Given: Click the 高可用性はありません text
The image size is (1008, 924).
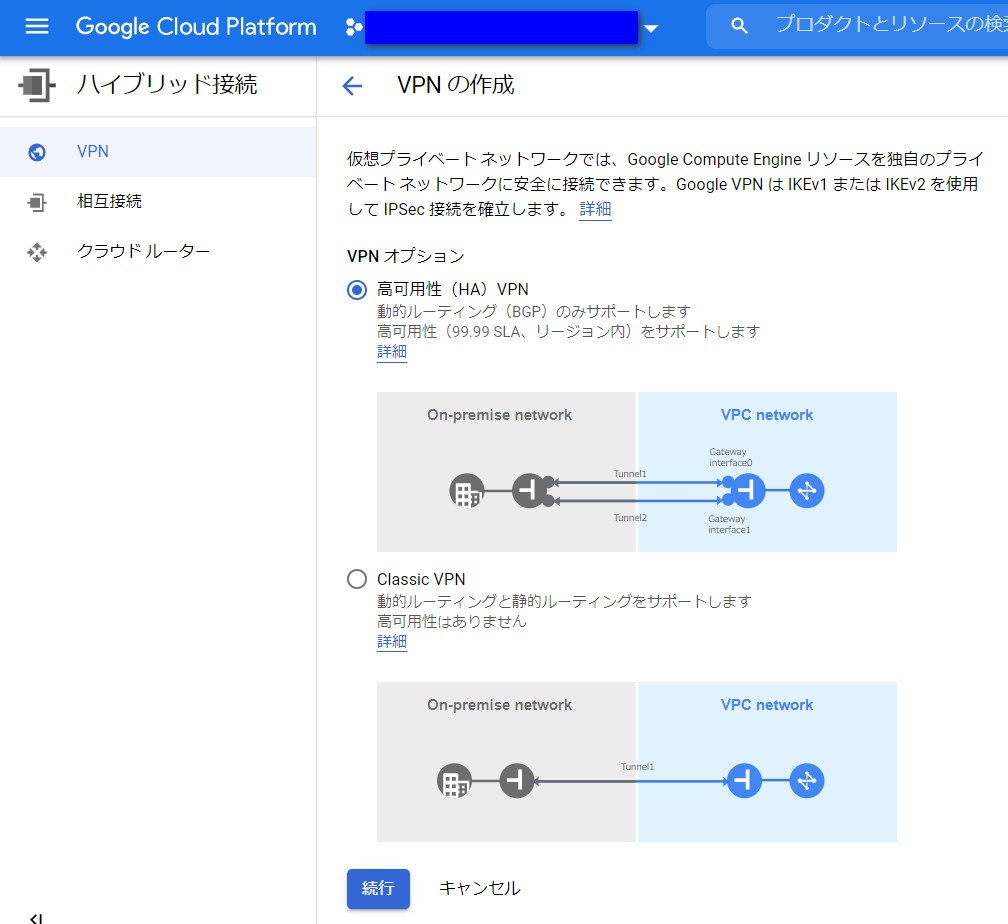Looking at the screenshot, I should 452,621.
